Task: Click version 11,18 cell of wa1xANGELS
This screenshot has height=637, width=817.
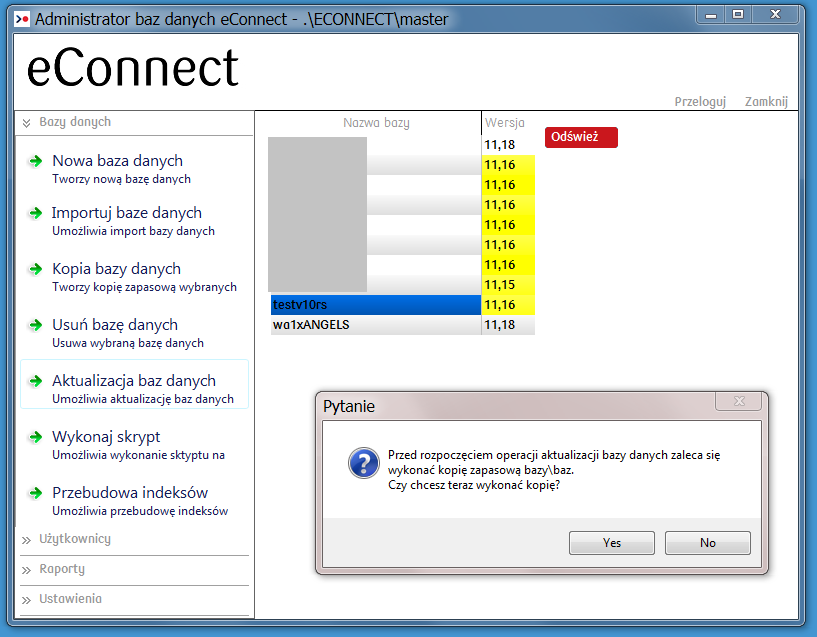Action: click(x=508, y=324)
